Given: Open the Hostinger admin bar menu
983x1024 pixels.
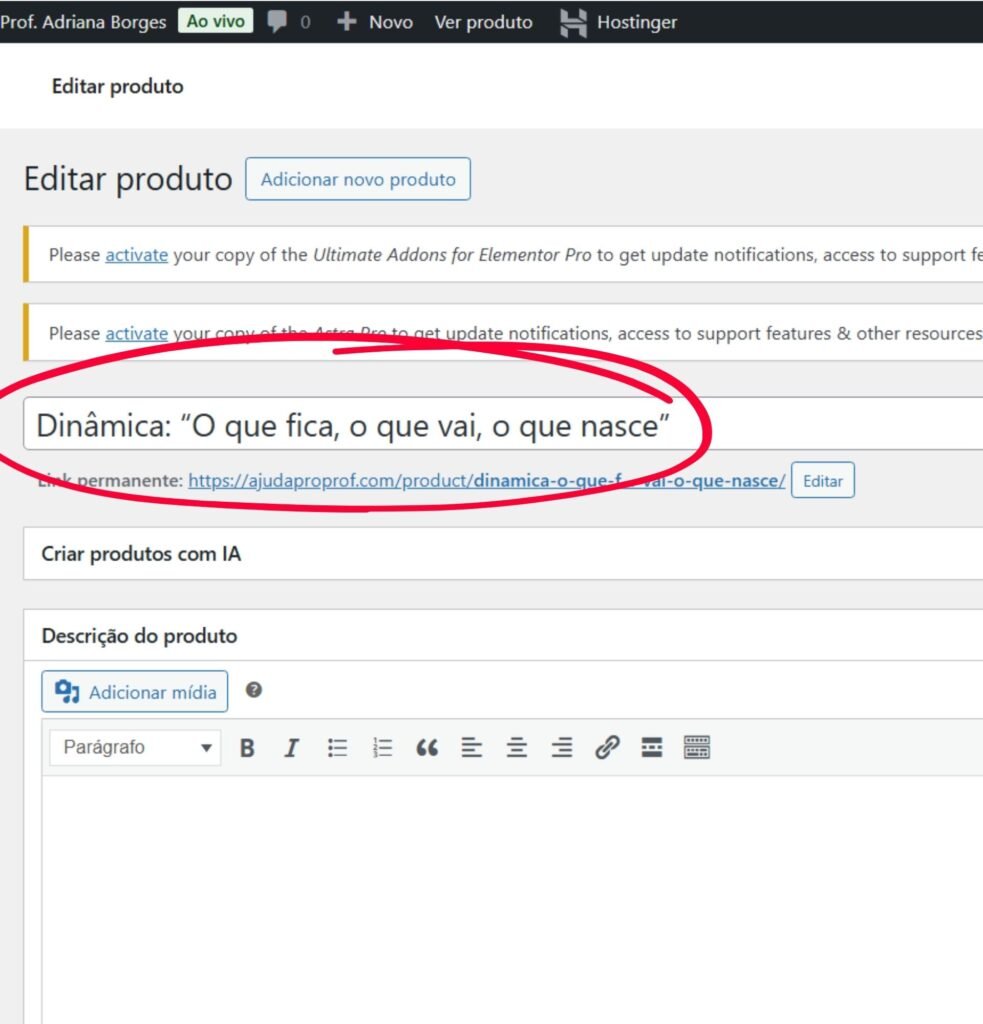Looking at the screenshot, I should [618, 22].
